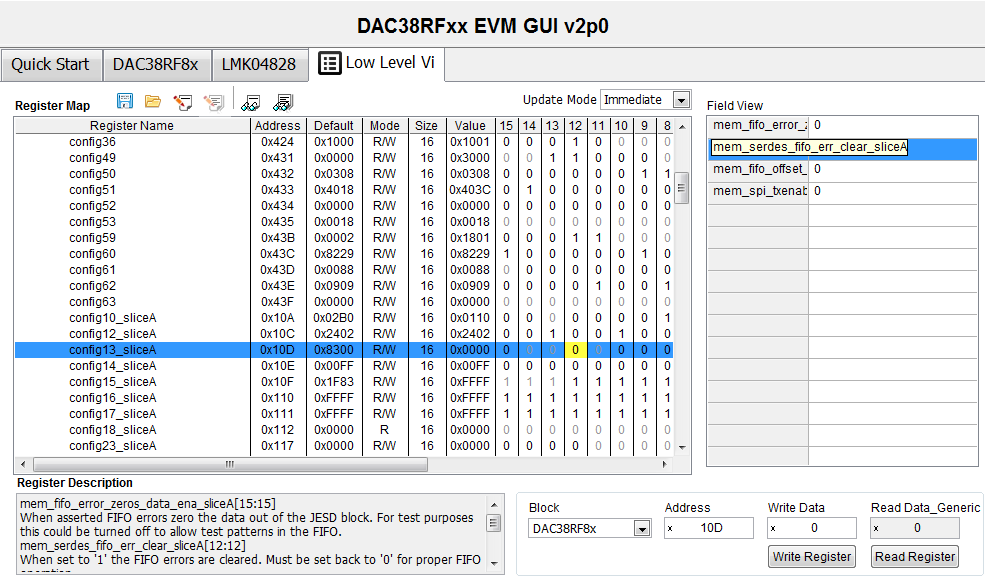Viewport: 985px width, 576px height.
Task: Click Register Description scroll up arrow
Action: coord(494,505)
